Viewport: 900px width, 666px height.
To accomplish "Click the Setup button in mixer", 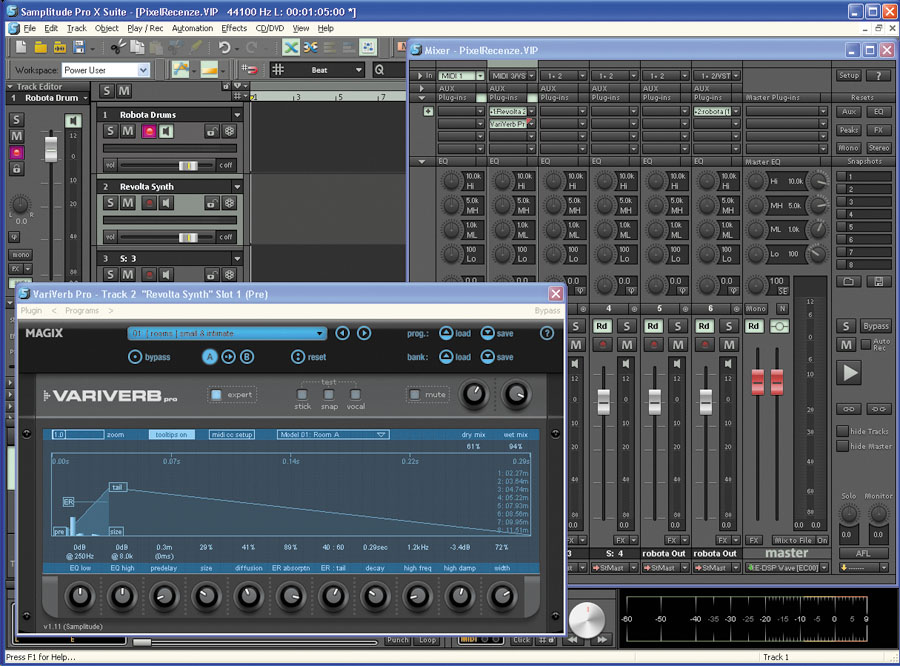I will coord(848,75).
